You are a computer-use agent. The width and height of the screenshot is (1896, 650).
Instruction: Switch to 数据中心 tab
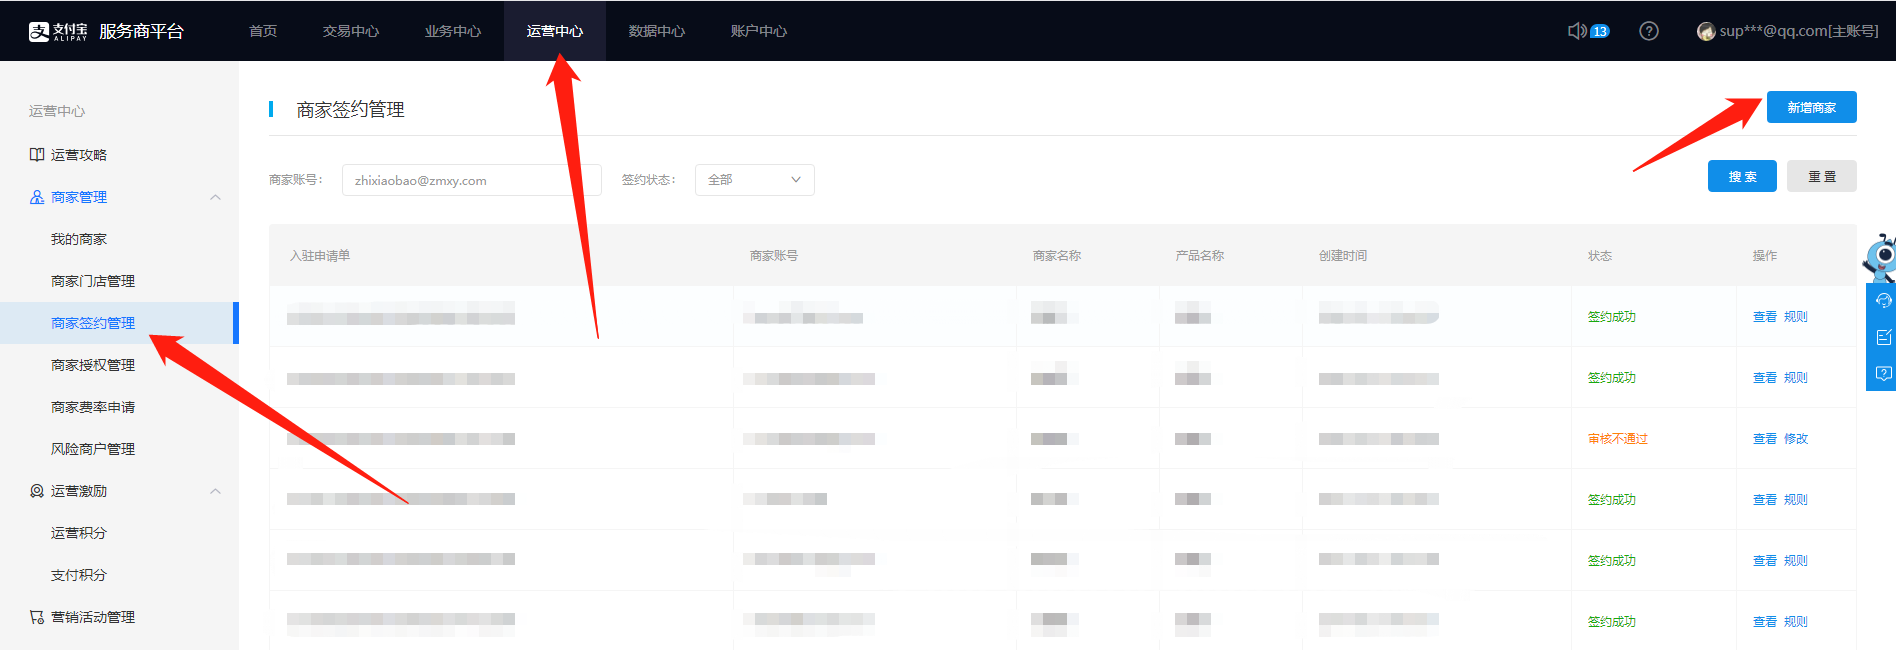pos(656,31)
